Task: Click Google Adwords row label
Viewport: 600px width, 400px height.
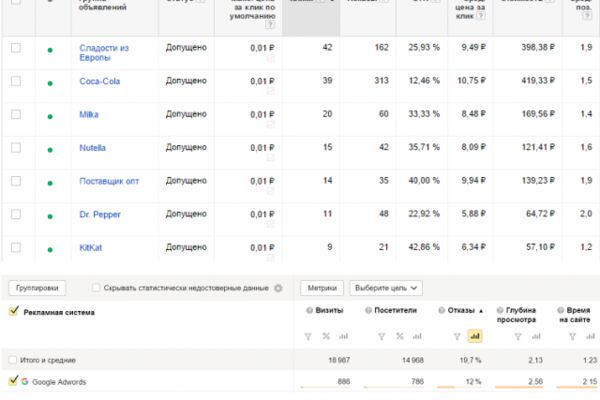Action: tap(59, 382)
